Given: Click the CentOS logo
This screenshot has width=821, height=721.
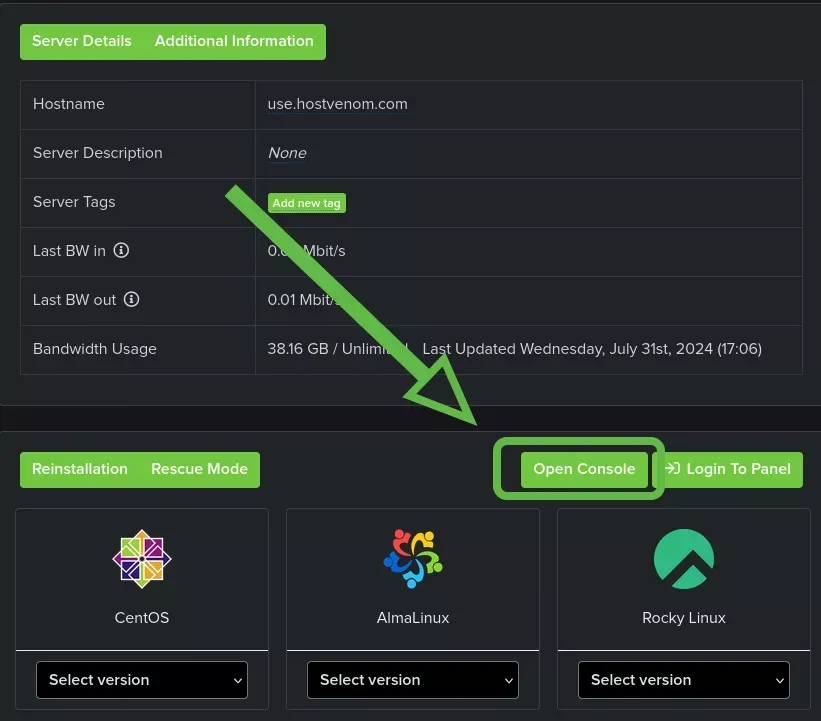Looking at the screenshot, I should click(x=142, y=559).
